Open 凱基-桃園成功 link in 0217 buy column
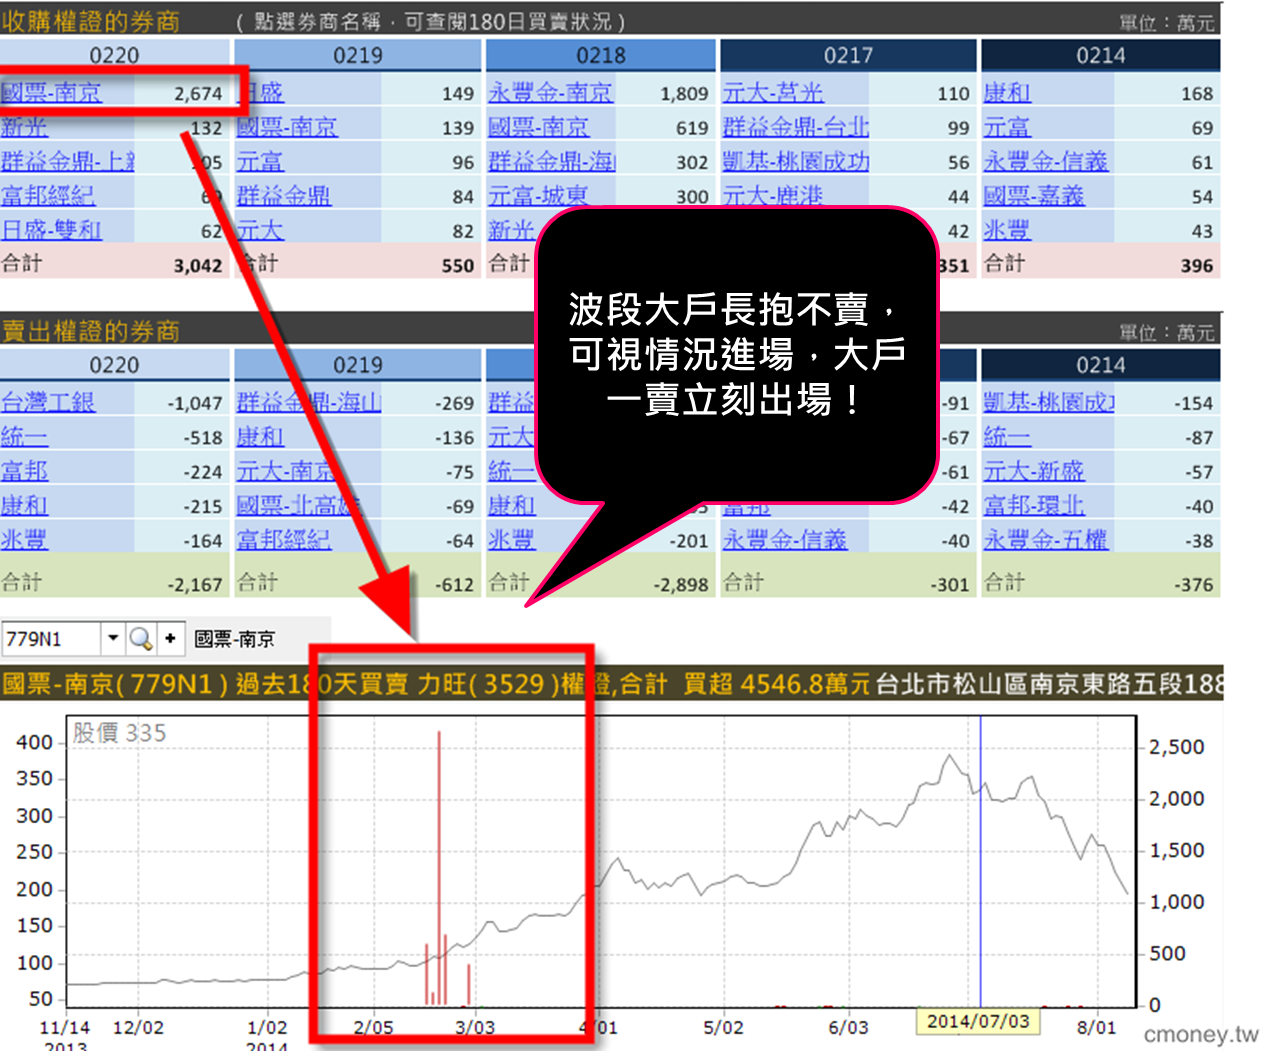Viewport: 1269px width, 1051px height. click(795, 161)
